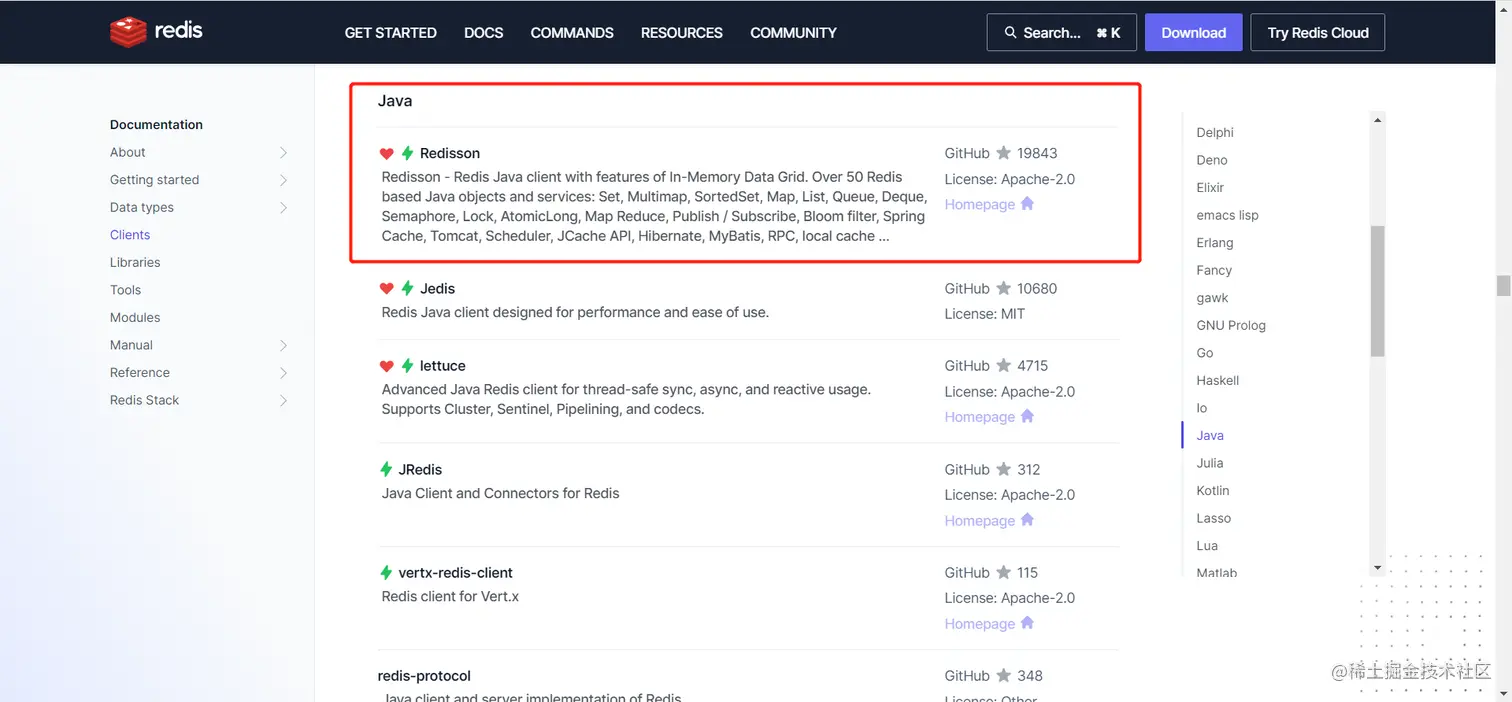The image size is (1512, 702).
Task: Select Lua in the language list
Action: [x=1207, y=546]
